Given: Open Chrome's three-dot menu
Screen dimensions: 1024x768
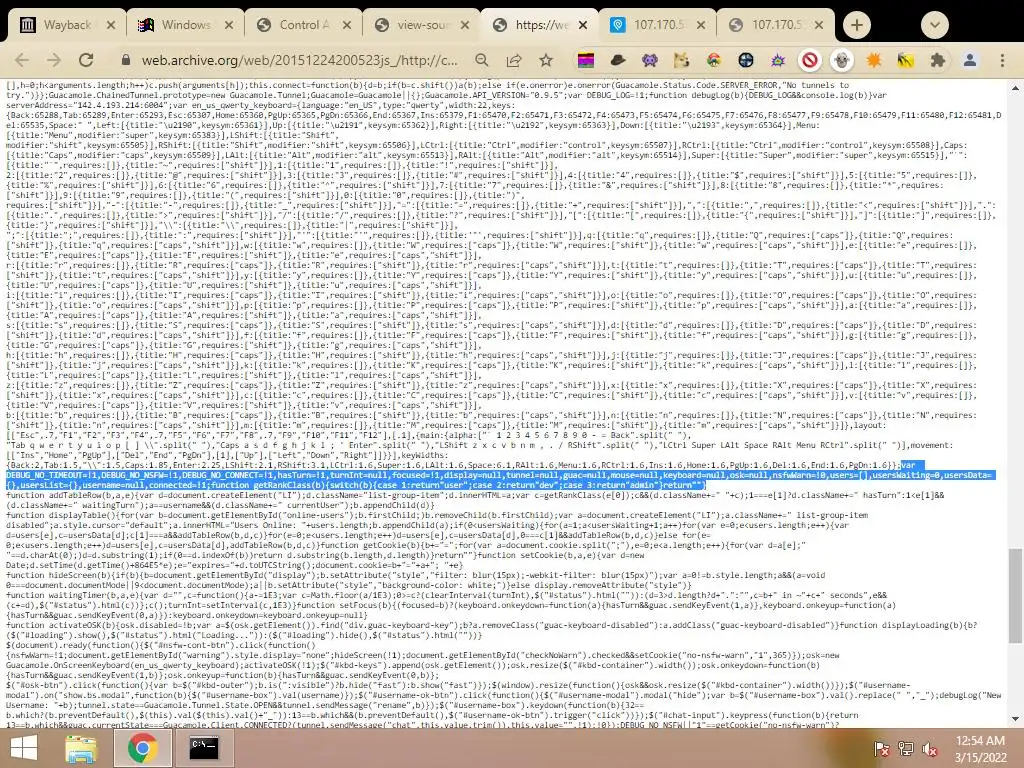Looking at the screenshot, I should pos(1002,60).
